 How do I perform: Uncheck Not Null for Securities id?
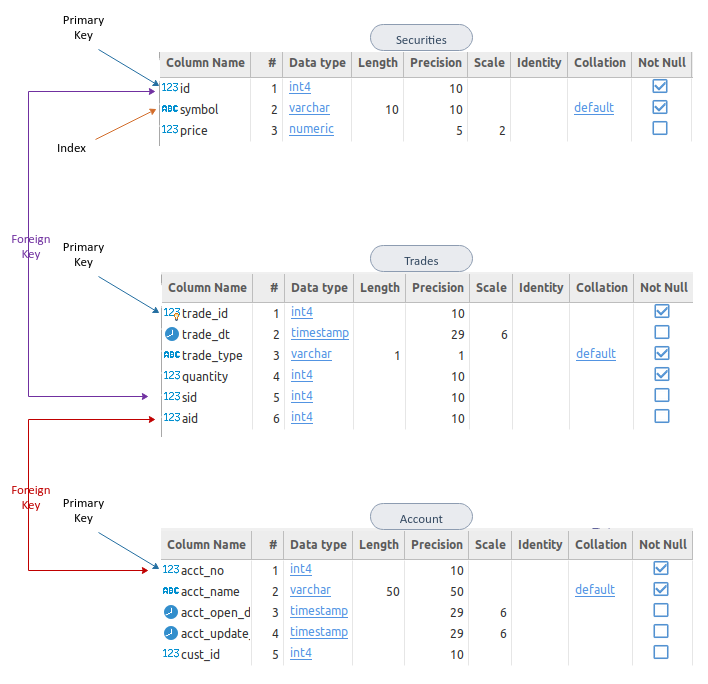[660, 86]
